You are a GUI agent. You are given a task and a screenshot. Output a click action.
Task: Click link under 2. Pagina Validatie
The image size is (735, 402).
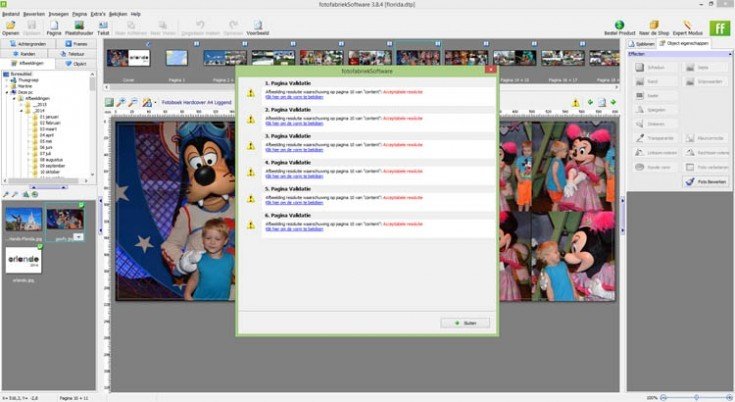[x=294, y=123]
